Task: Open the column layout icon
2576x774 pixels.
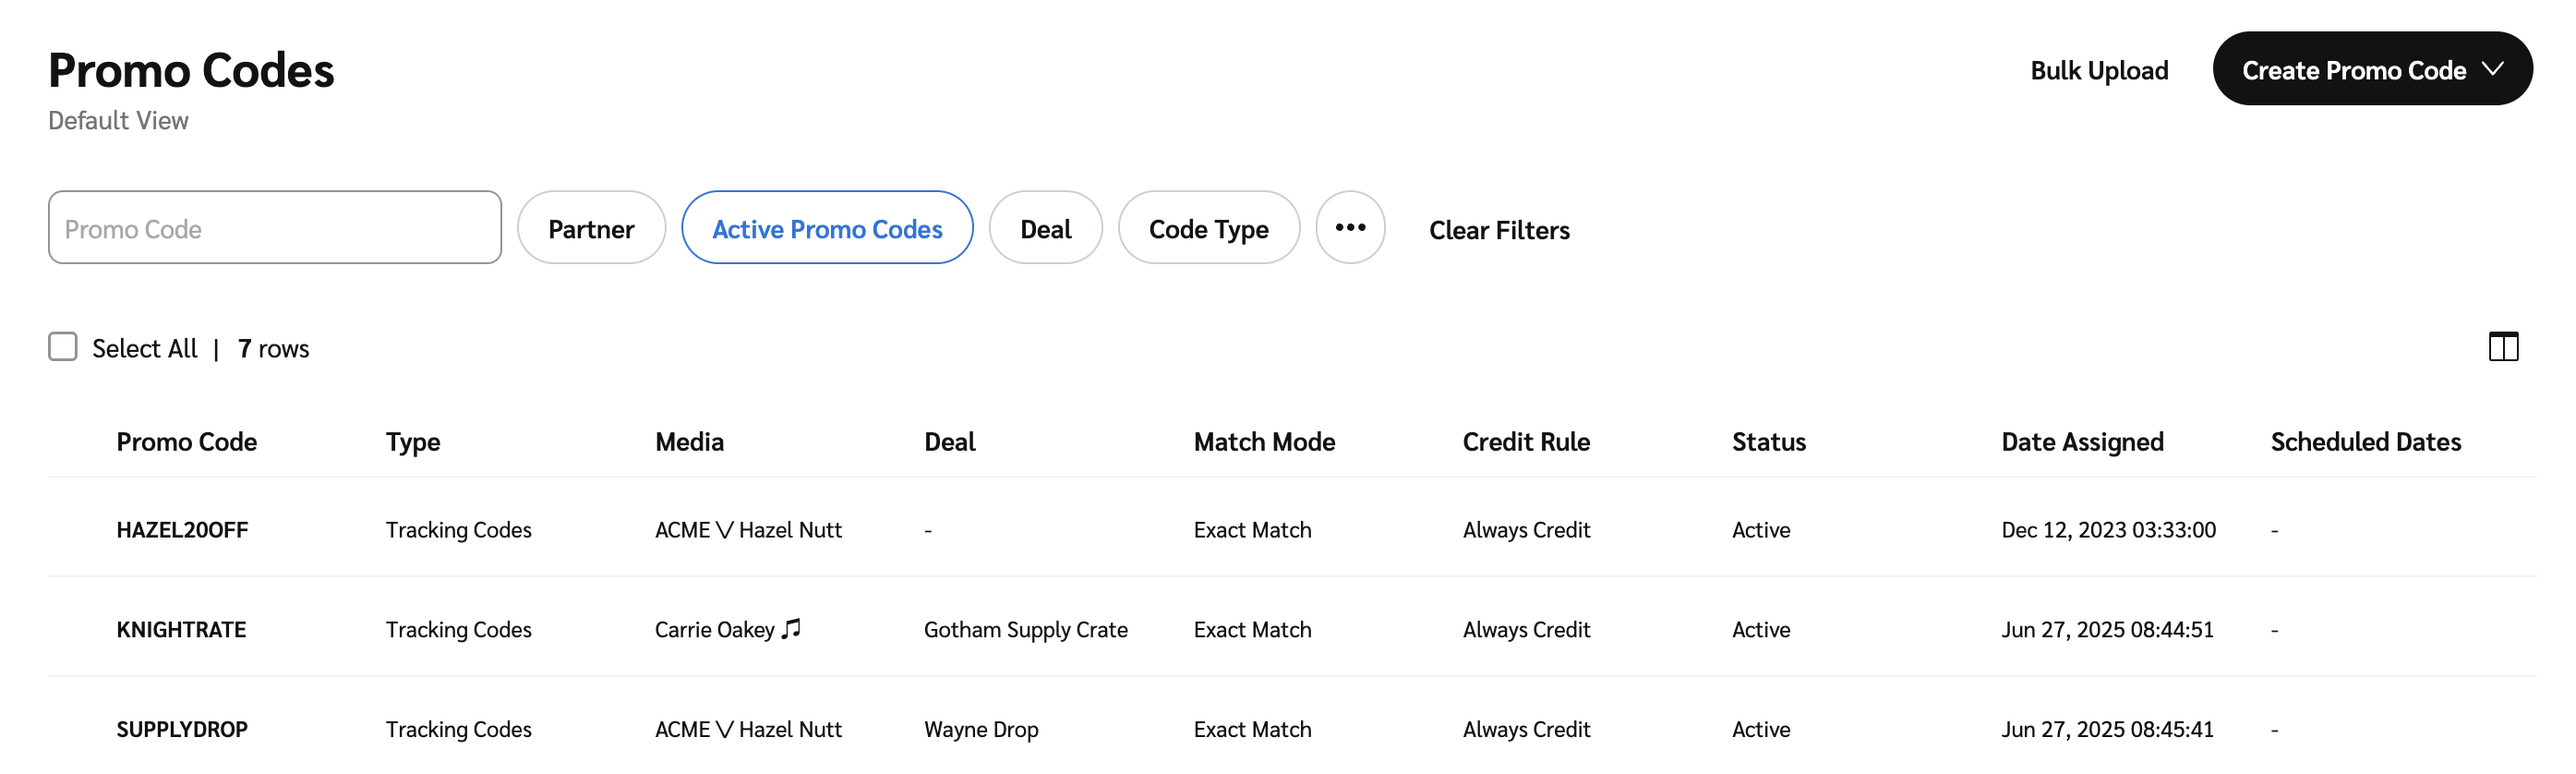Action: click(x=2503, y=347)
